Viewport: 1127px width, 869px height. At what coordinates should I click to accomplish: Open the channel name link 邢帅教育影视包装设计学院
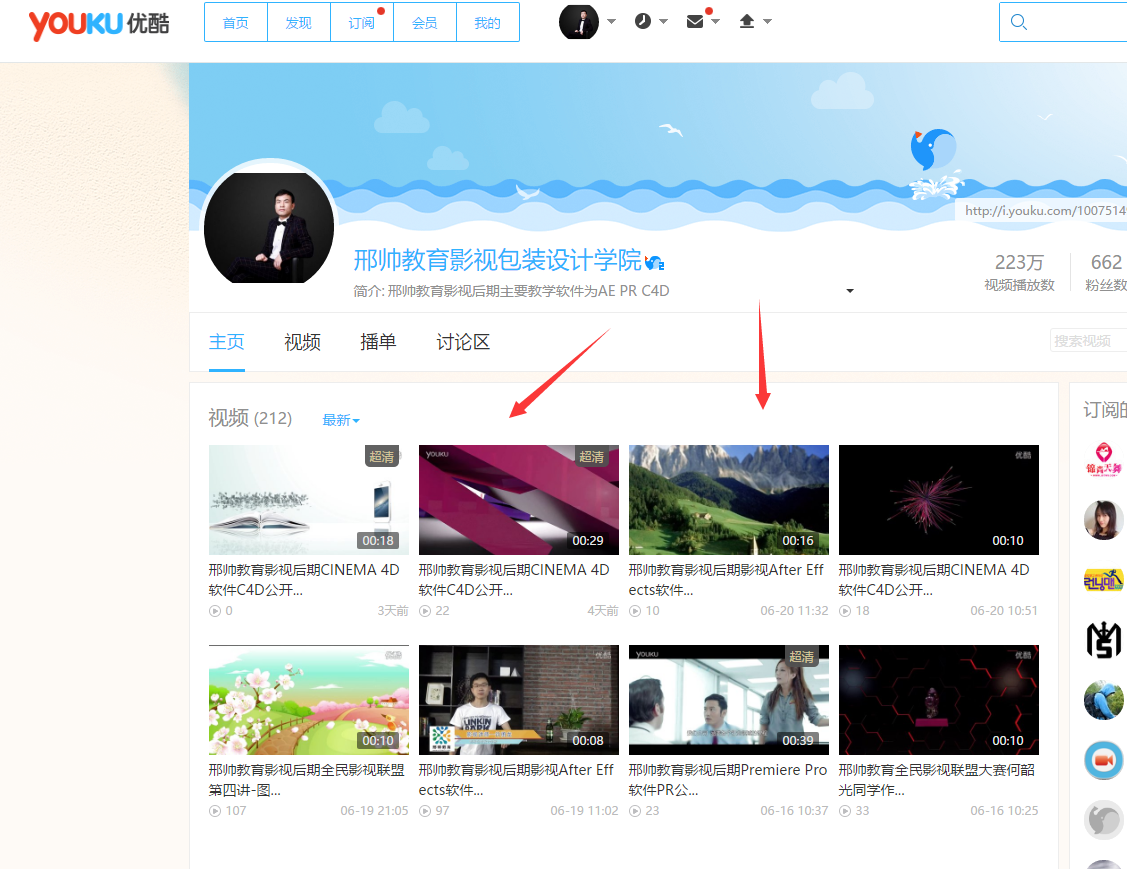497,260
